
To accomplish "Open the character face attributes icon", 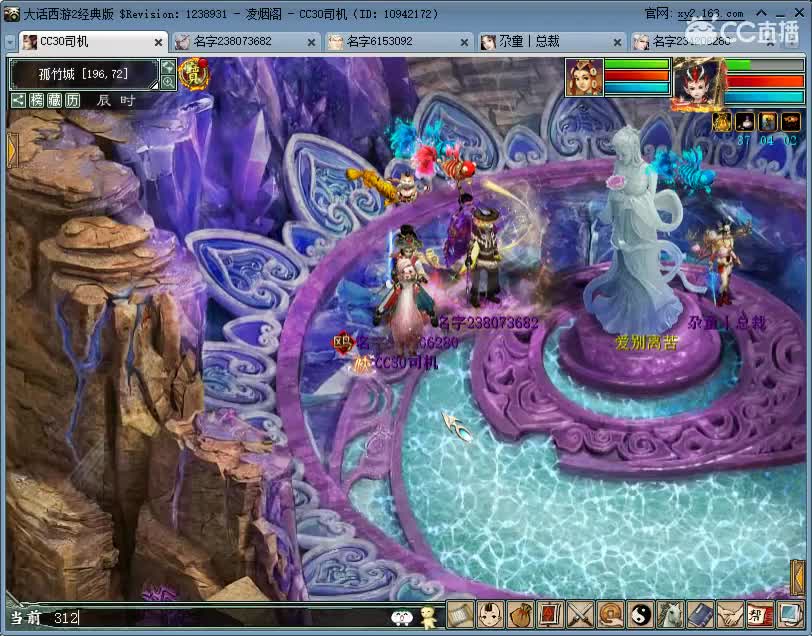I will click(x=490, y=614).
